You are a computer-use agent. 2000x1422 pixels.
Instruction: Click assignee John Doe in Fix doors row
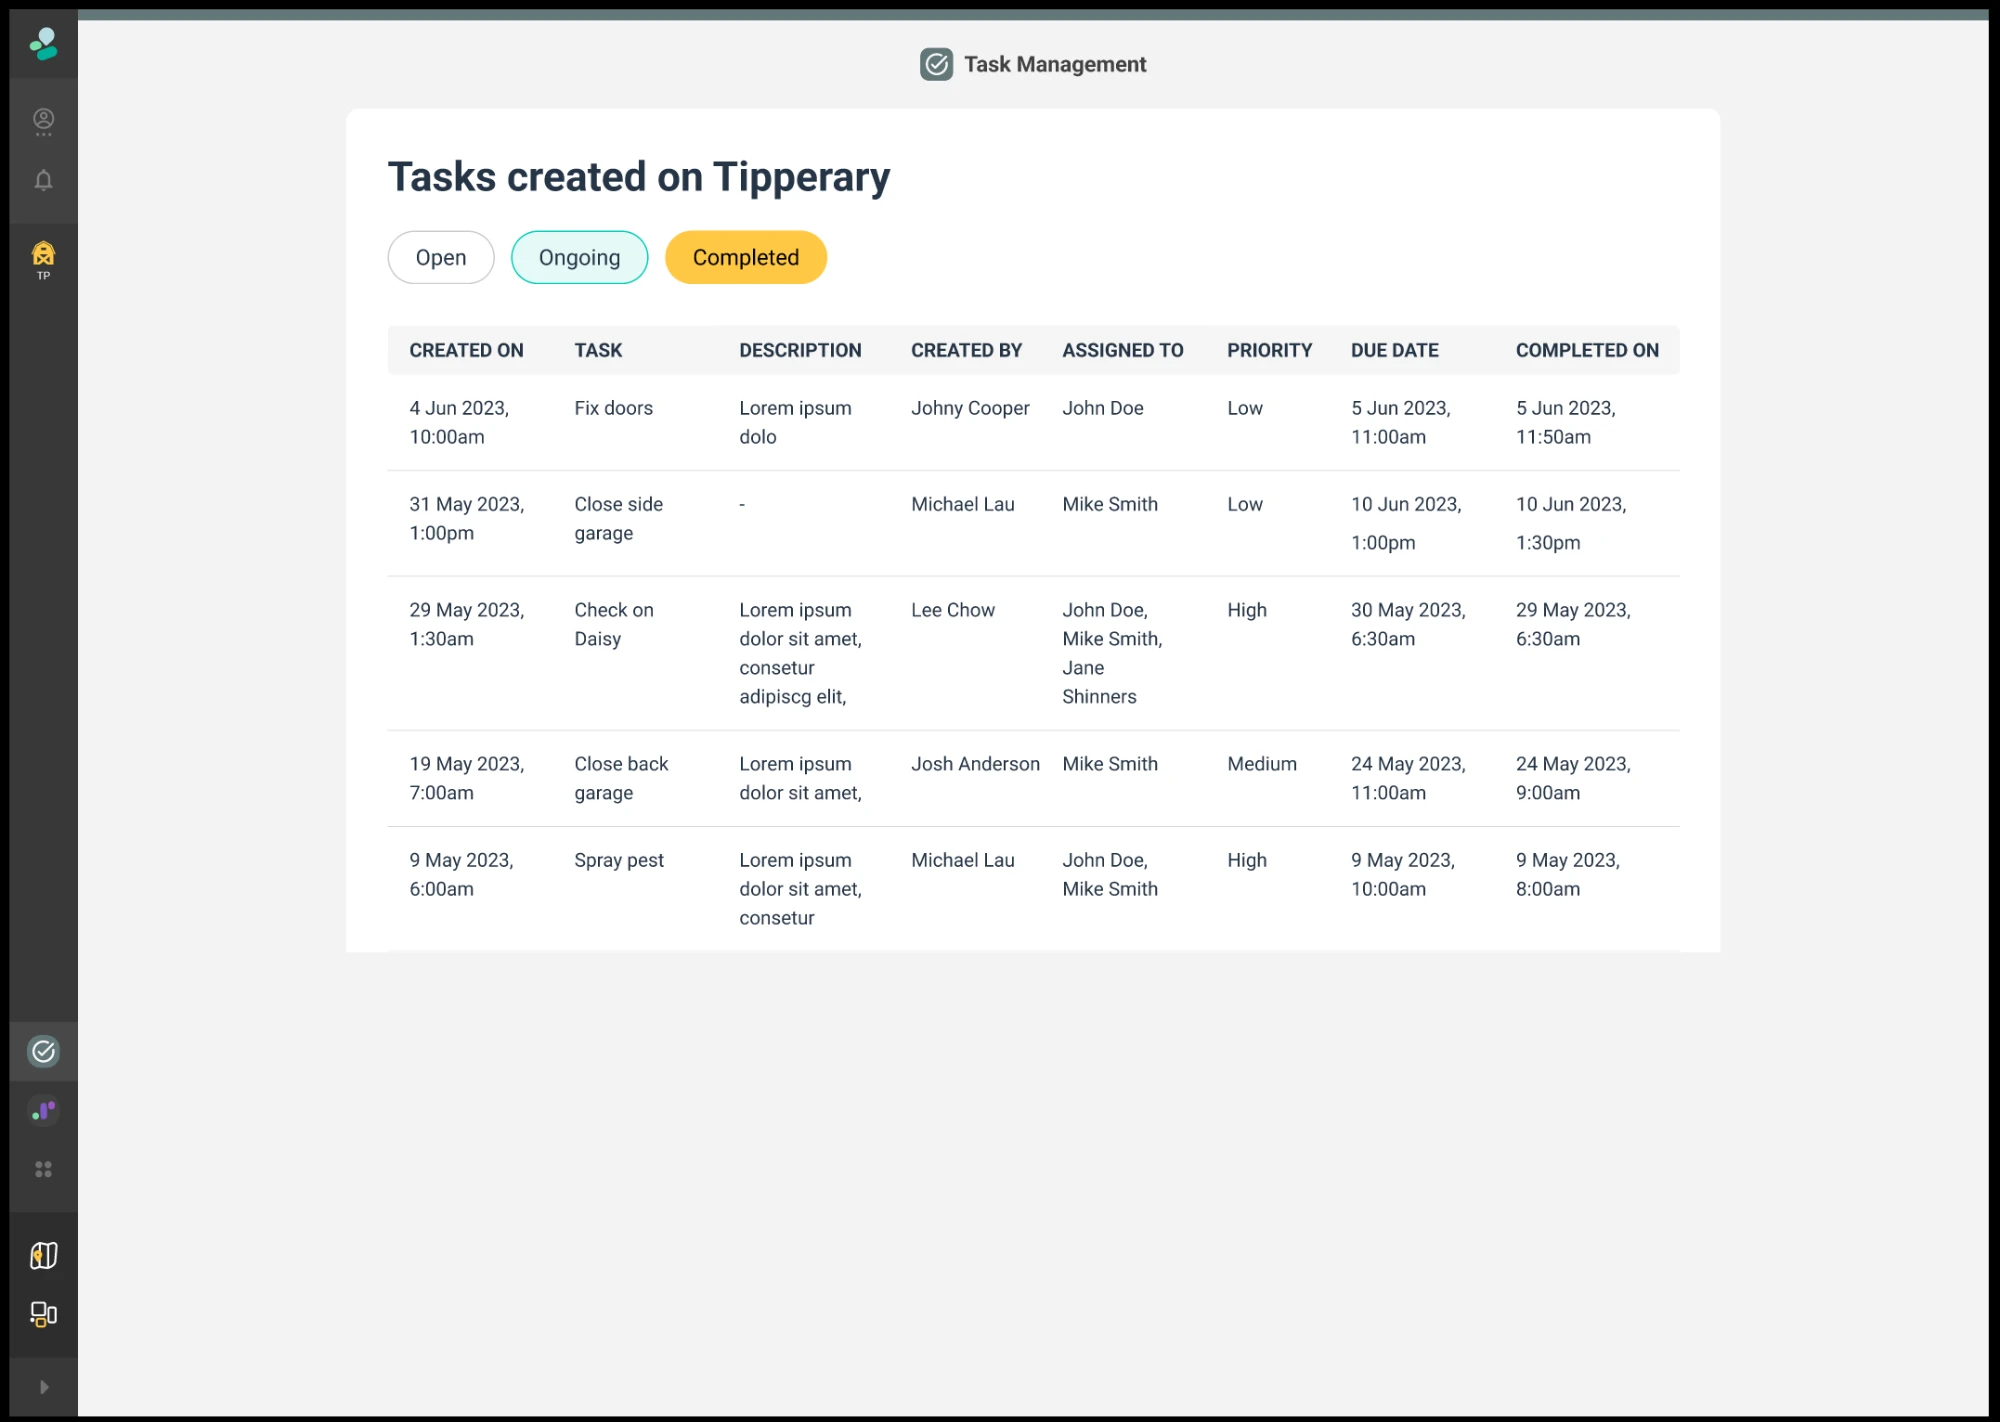click(1103, 408)
